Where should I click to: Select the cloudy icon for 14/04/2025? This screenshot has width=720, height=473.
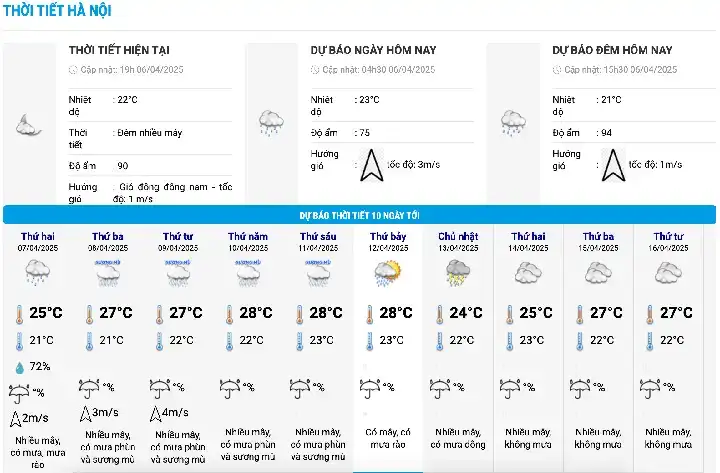click(527, 272)
